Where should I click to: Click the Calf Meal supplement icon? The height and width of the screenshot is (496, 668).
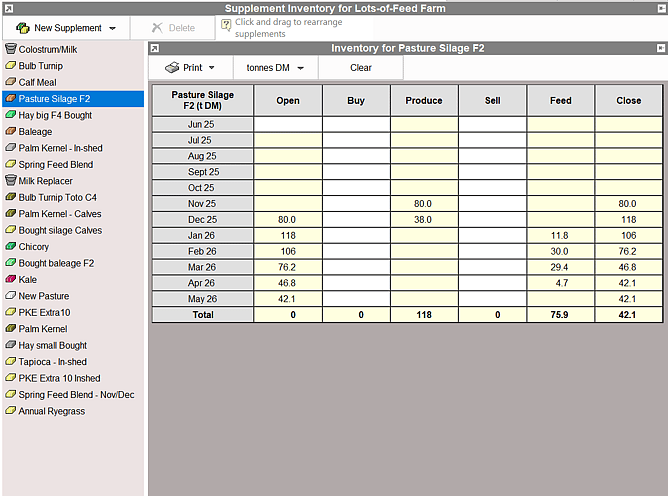(x=11, y=82)
